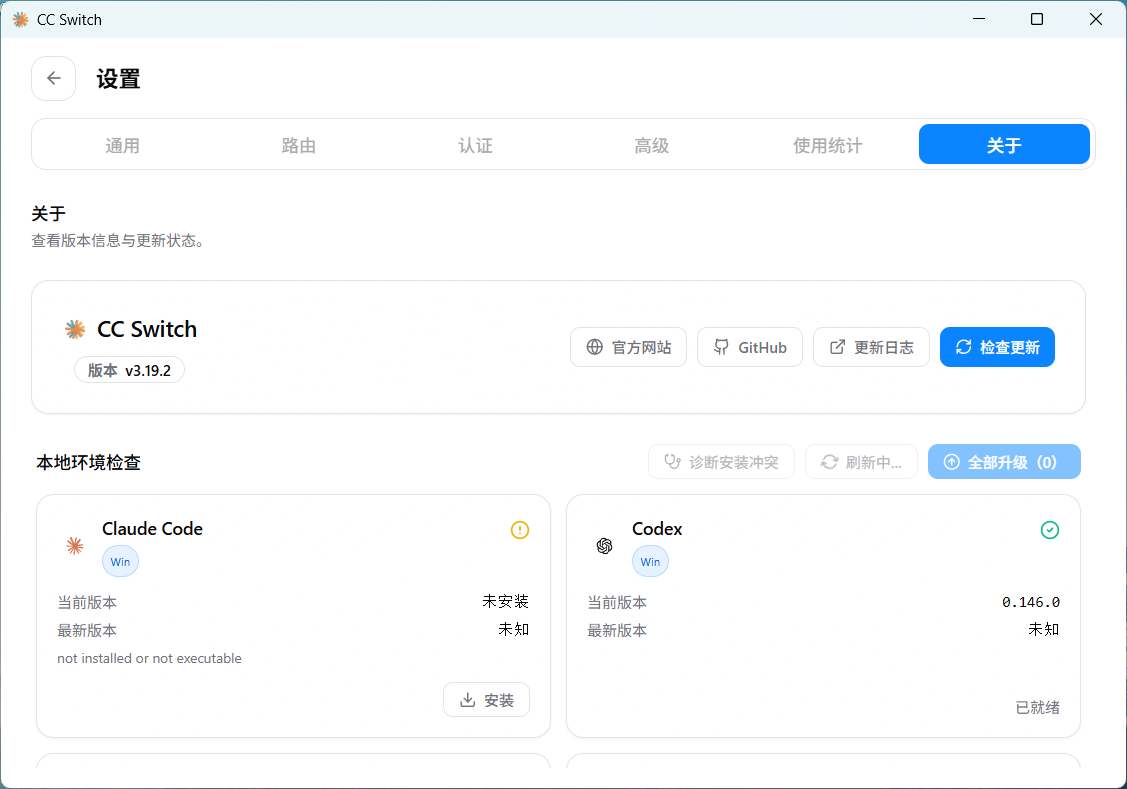Open the 更新日志 changelog button
This screenshot has width=1127, height=789.
point(871,347)
